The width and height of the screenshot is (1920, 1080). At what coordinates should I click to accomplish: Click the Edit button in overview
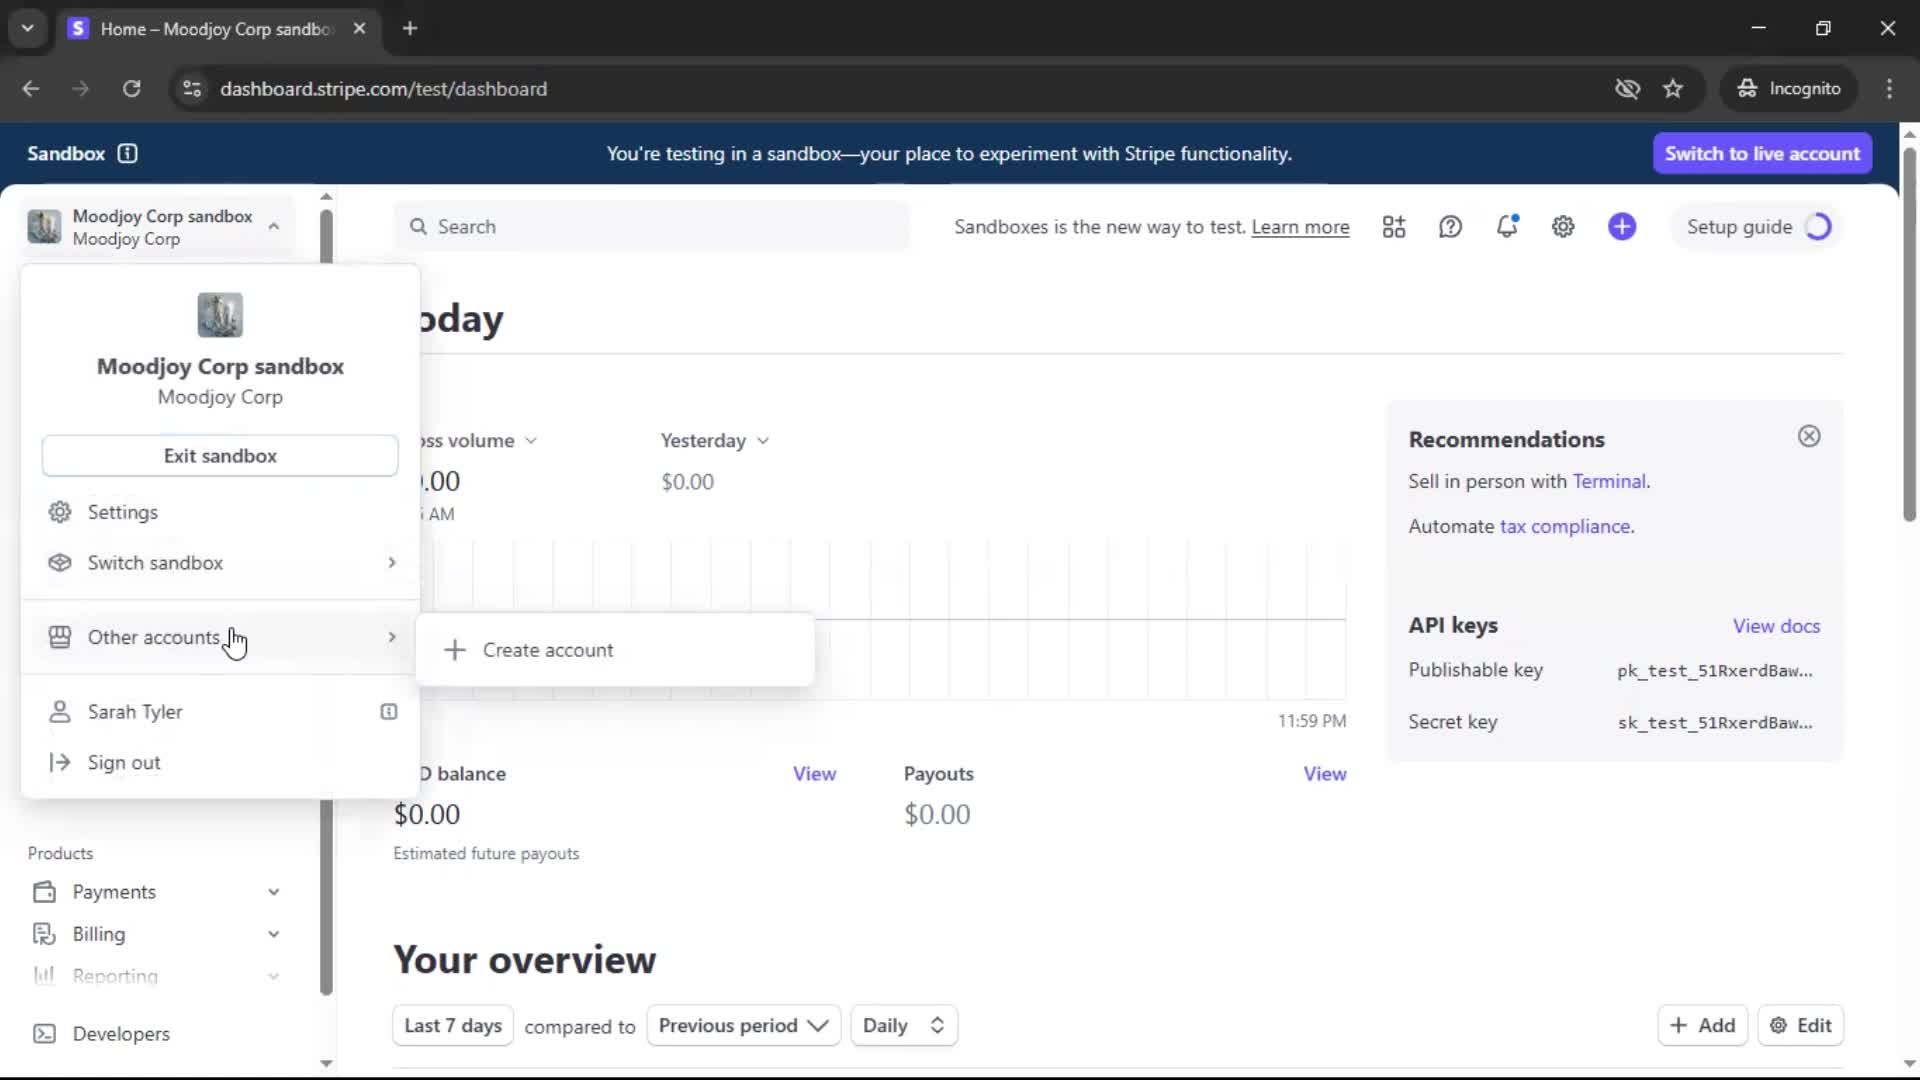1800,1026
